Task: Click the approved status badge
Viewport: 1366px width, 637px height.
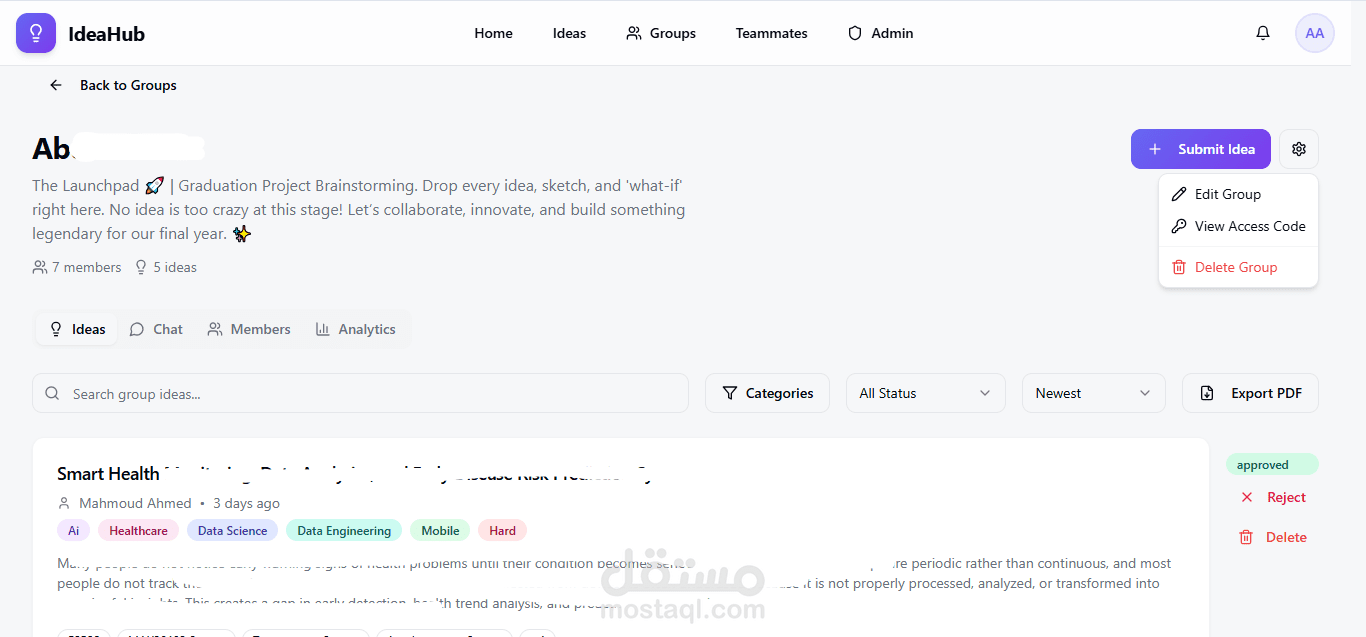Action: [x=1272, y=465]
